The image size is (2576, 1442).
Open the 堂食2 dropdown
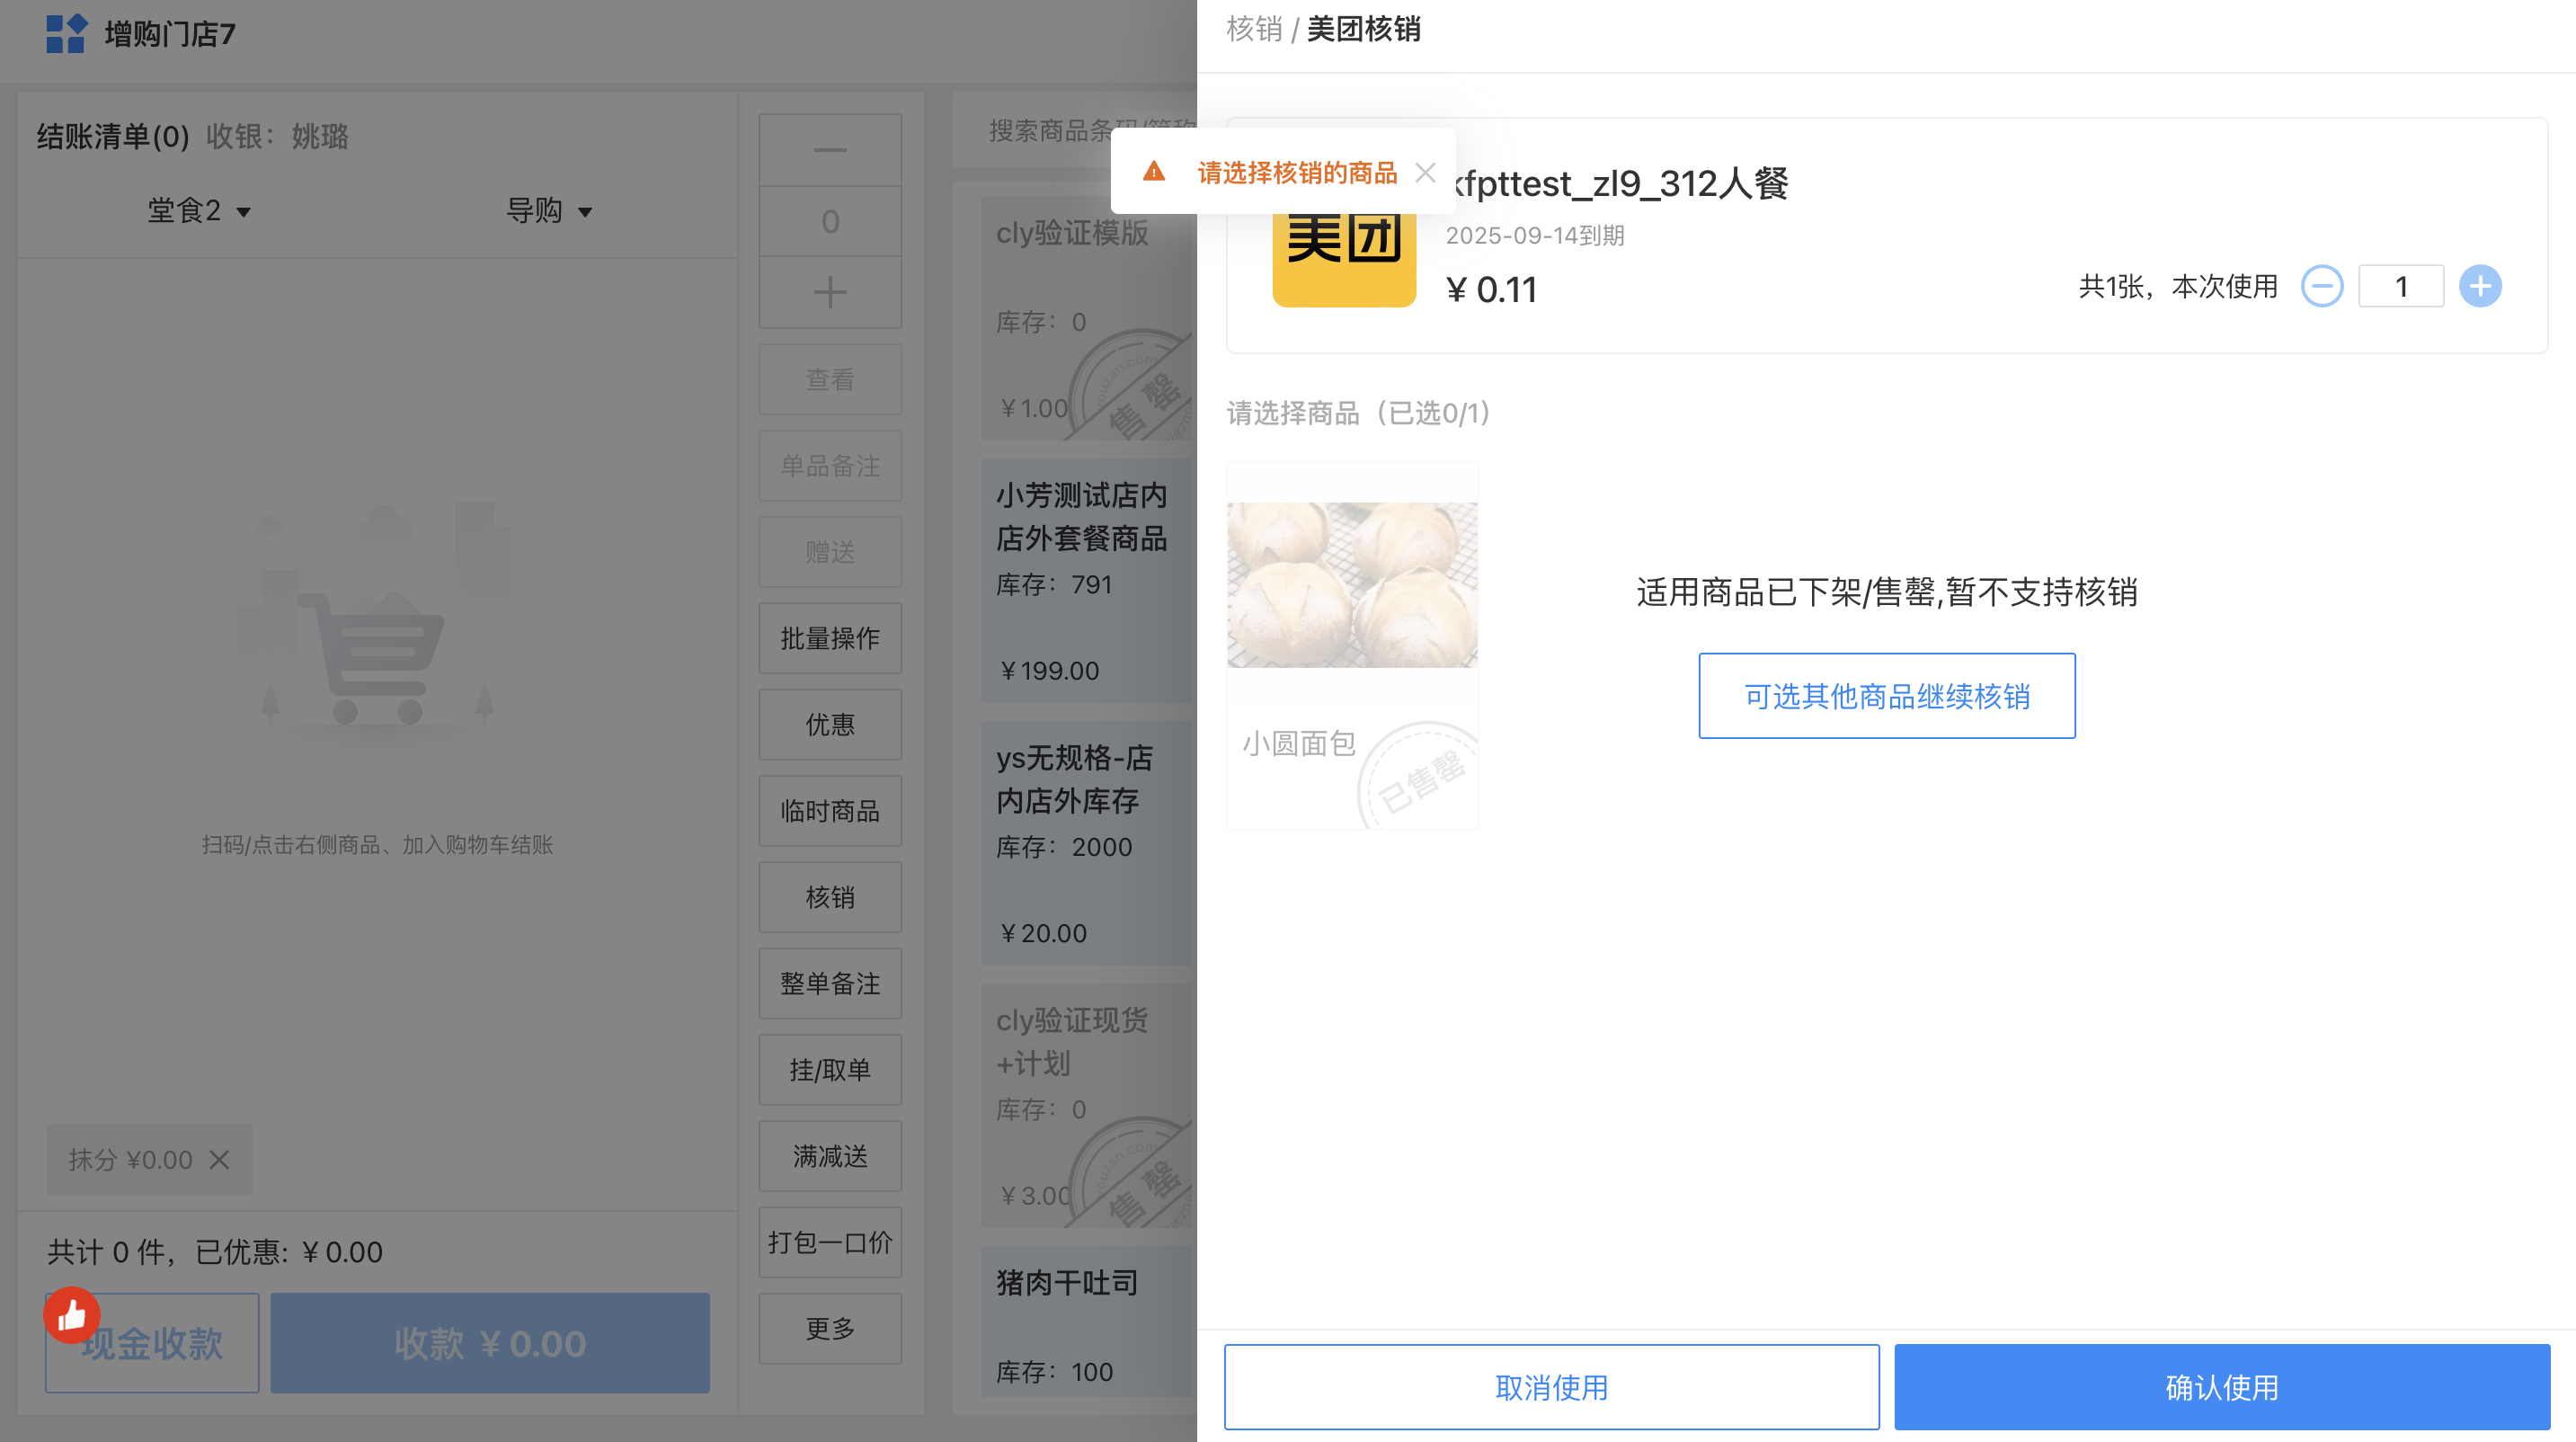tap(198, 211)
